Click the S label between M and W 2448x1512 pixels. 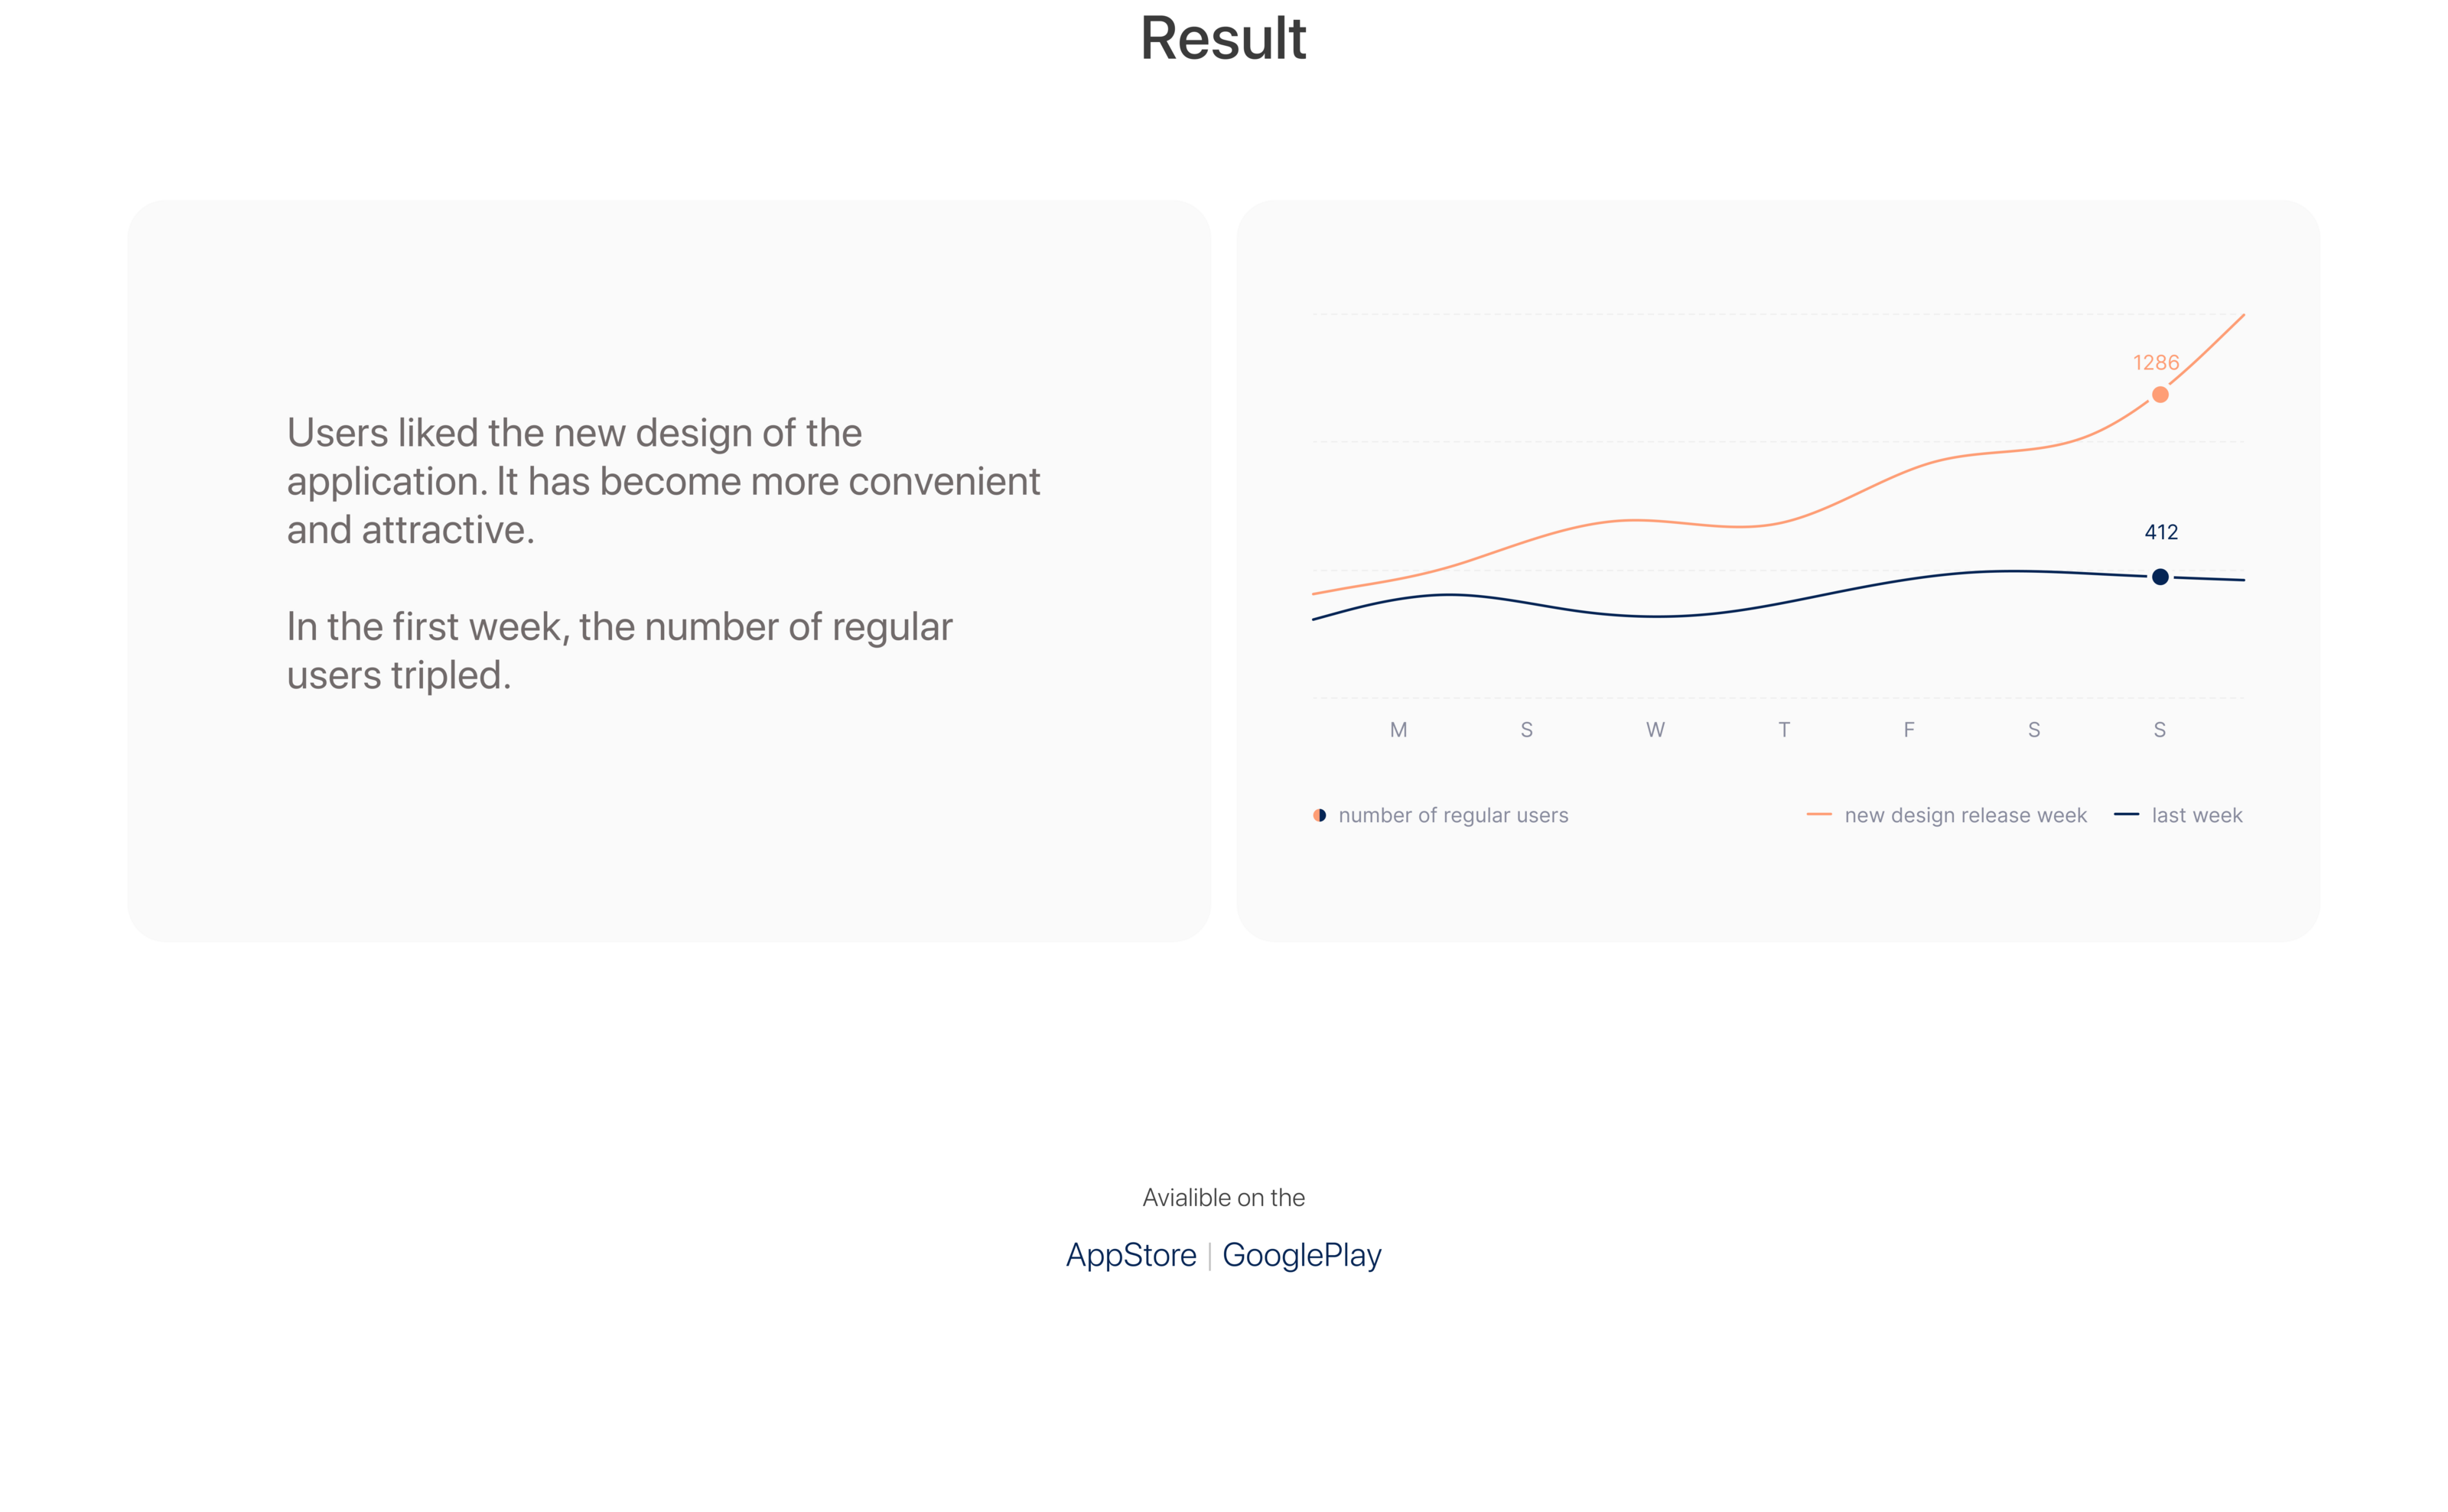1526,730
